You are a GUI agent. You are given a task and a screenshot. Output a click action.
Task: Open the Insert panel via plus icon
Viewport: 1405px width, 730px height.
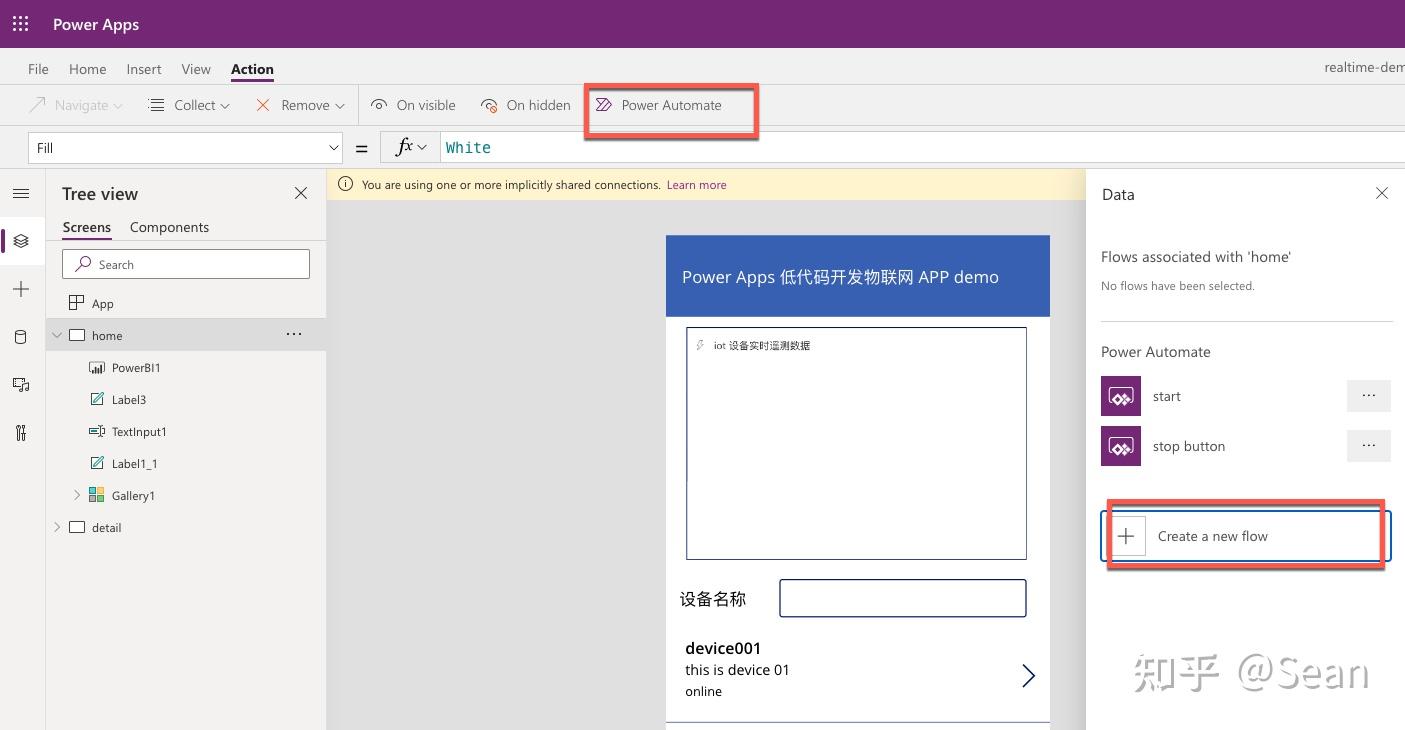pos(20,289)
